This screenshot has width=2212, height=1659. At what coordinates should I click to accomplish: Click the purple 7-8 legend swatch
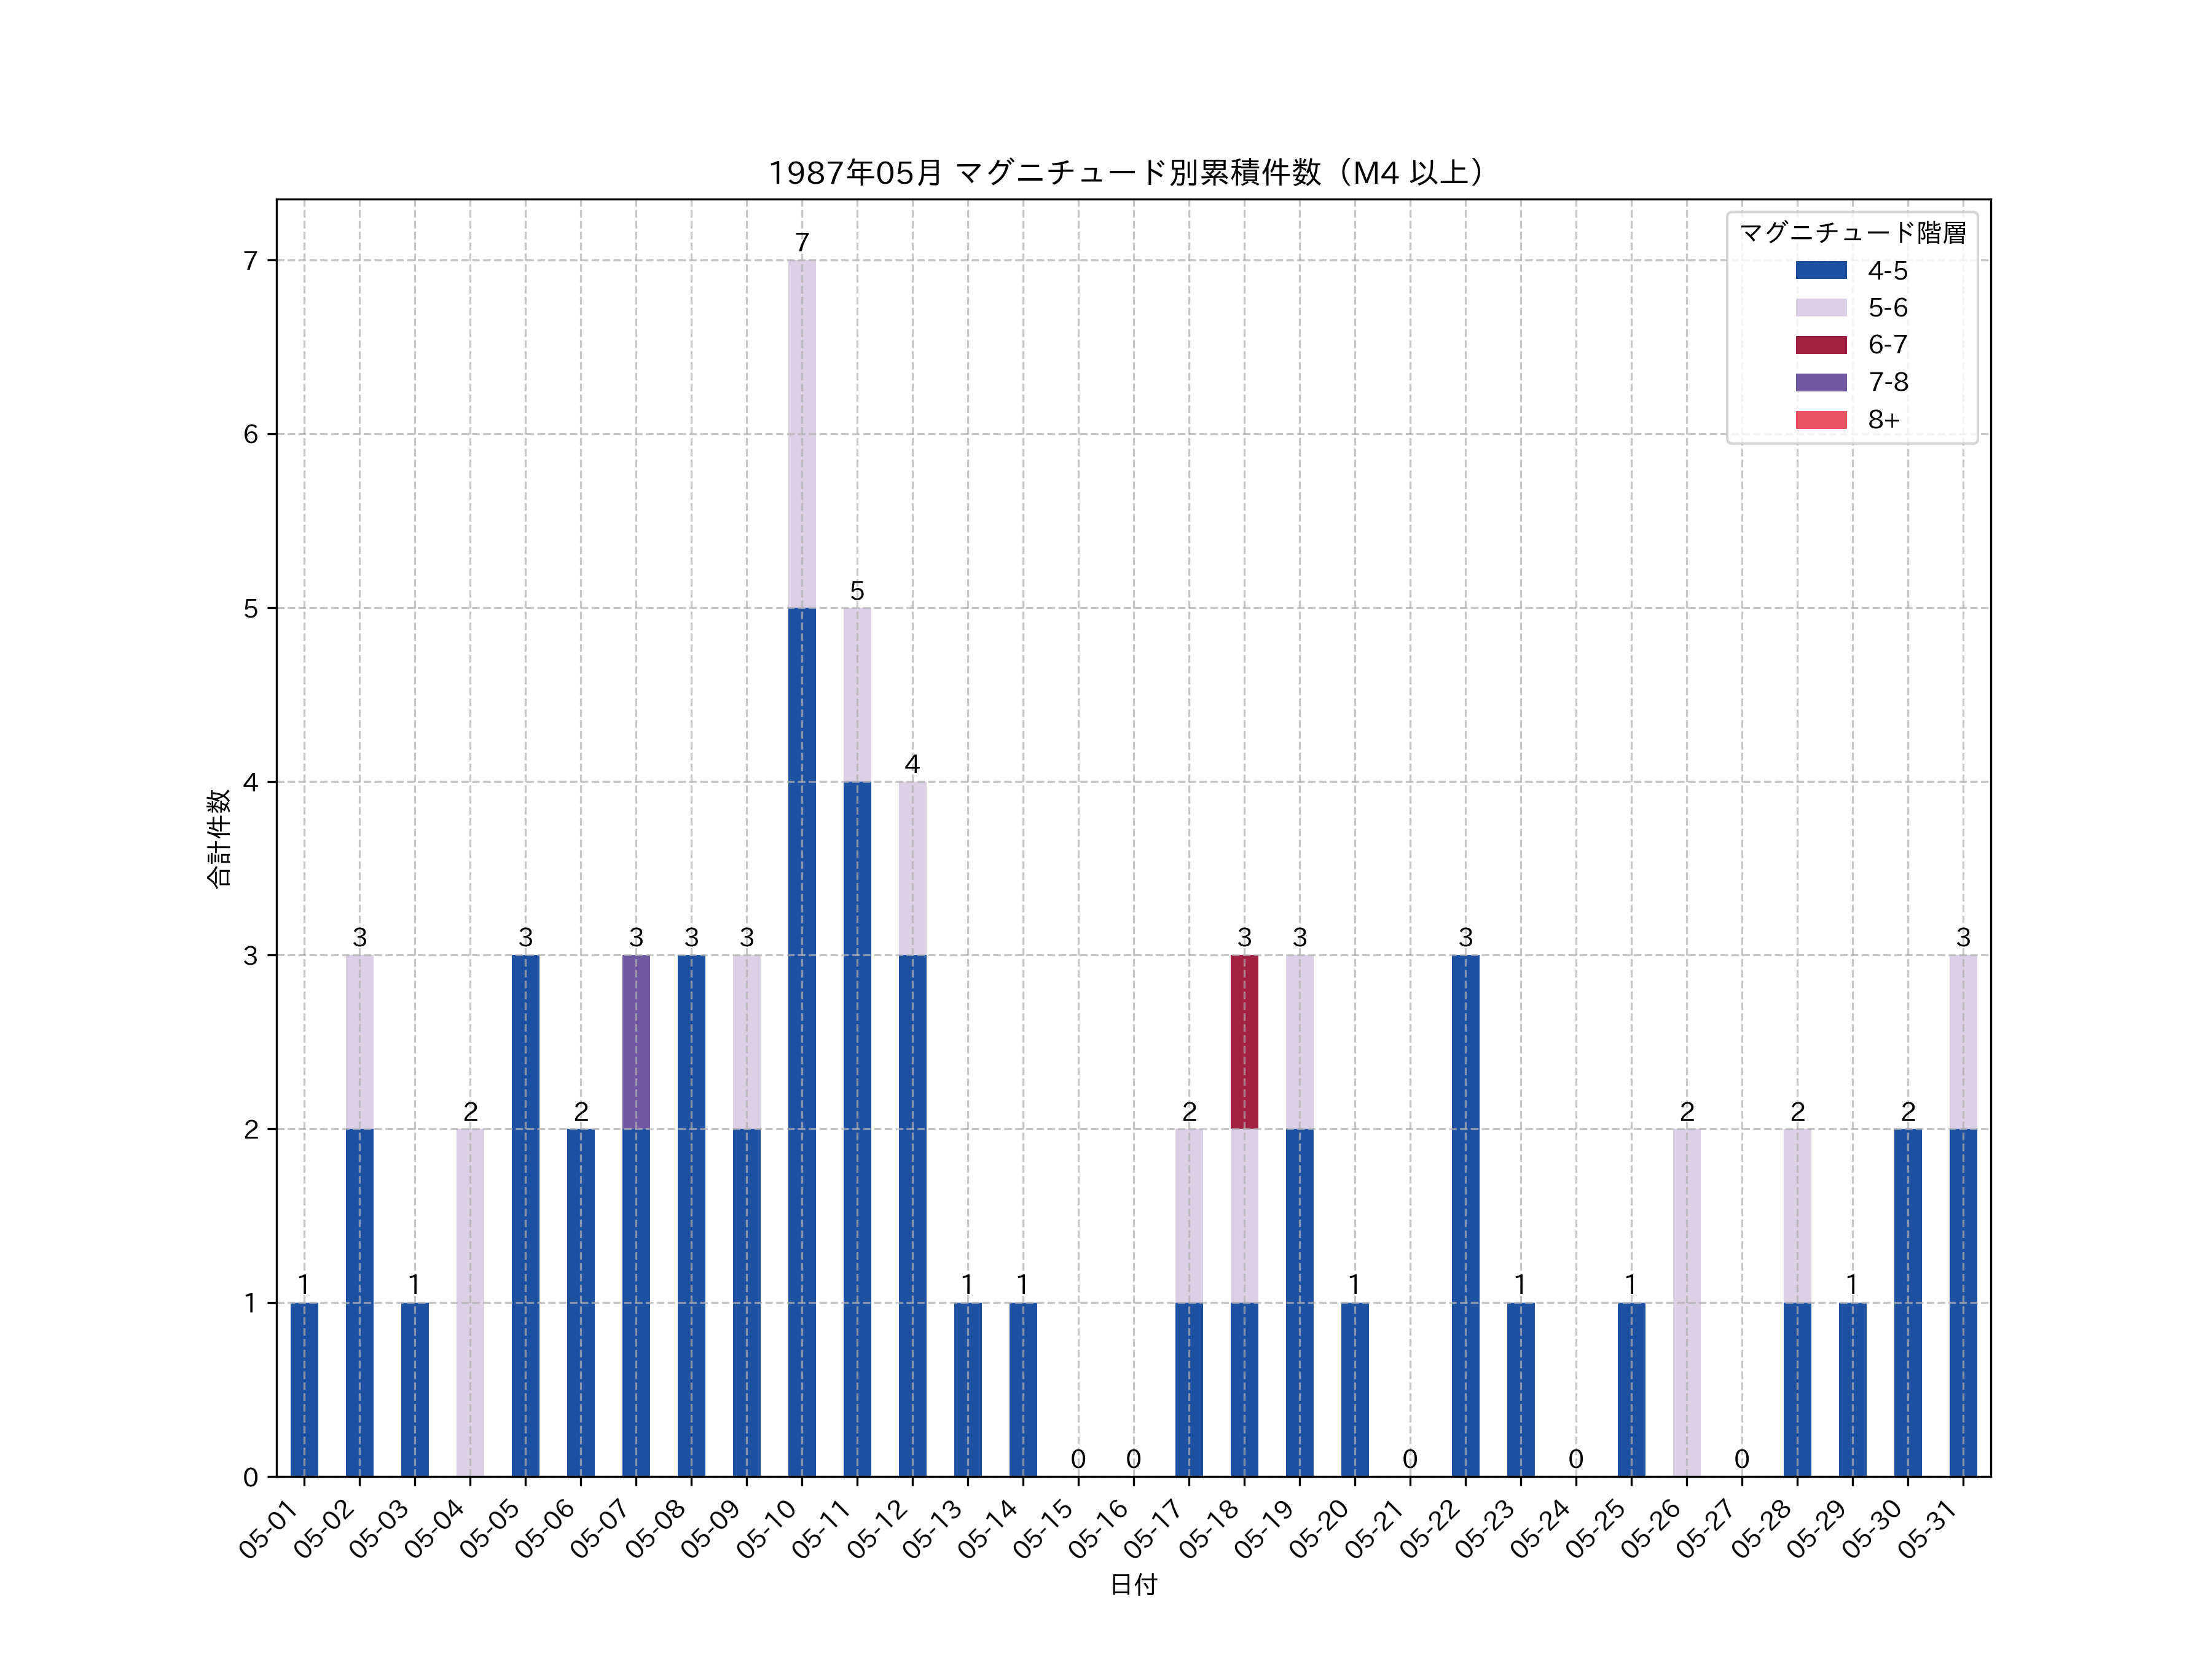[1820, 382]
